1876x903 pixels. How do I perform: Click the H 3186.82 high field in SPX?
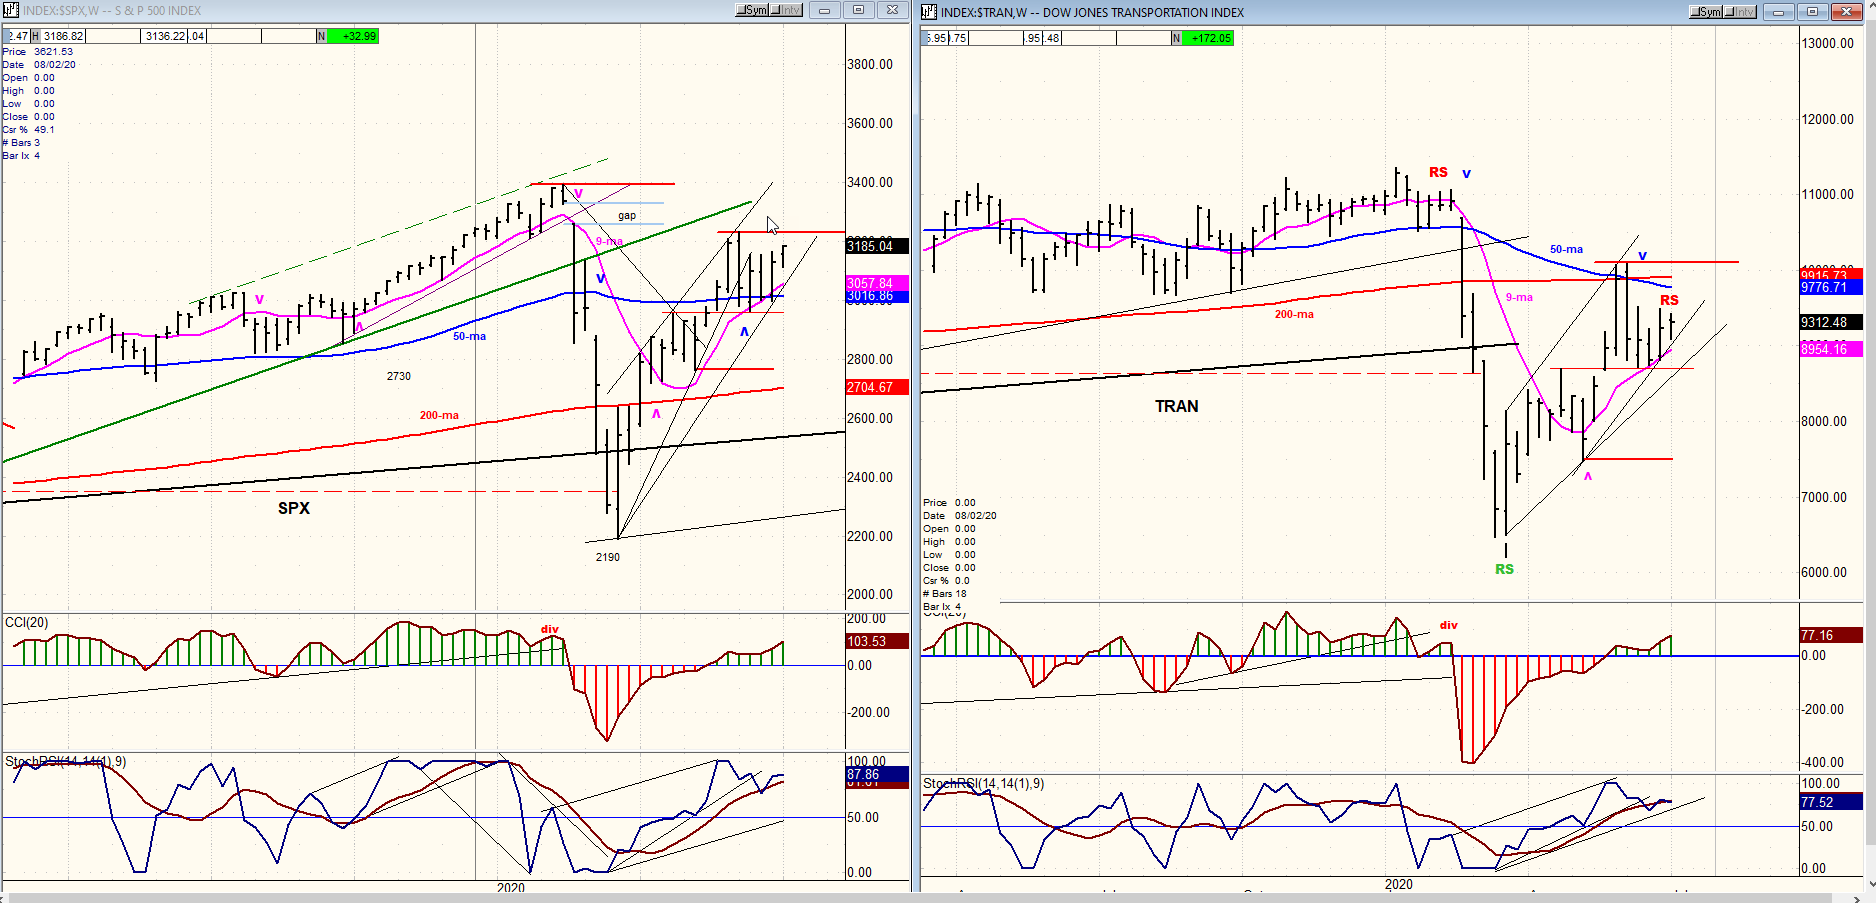click(58, 36)
